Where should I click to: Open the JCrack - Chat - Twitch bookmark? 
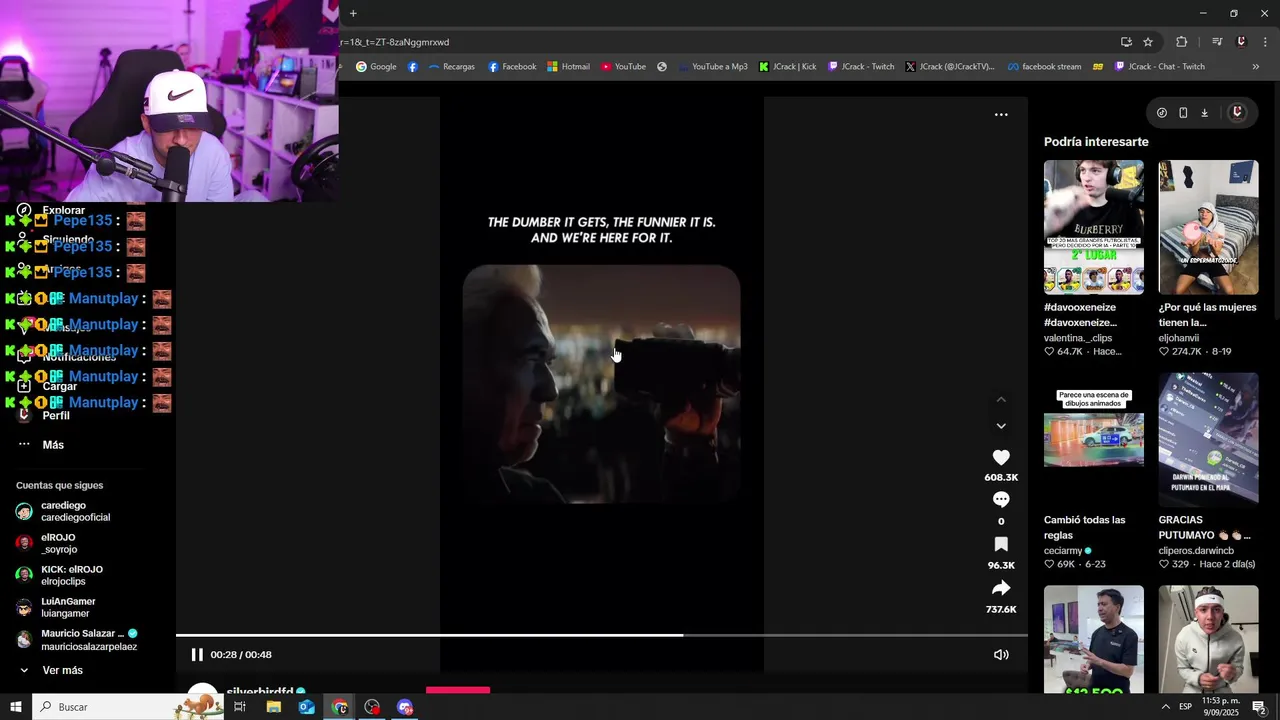(1159, 67)
